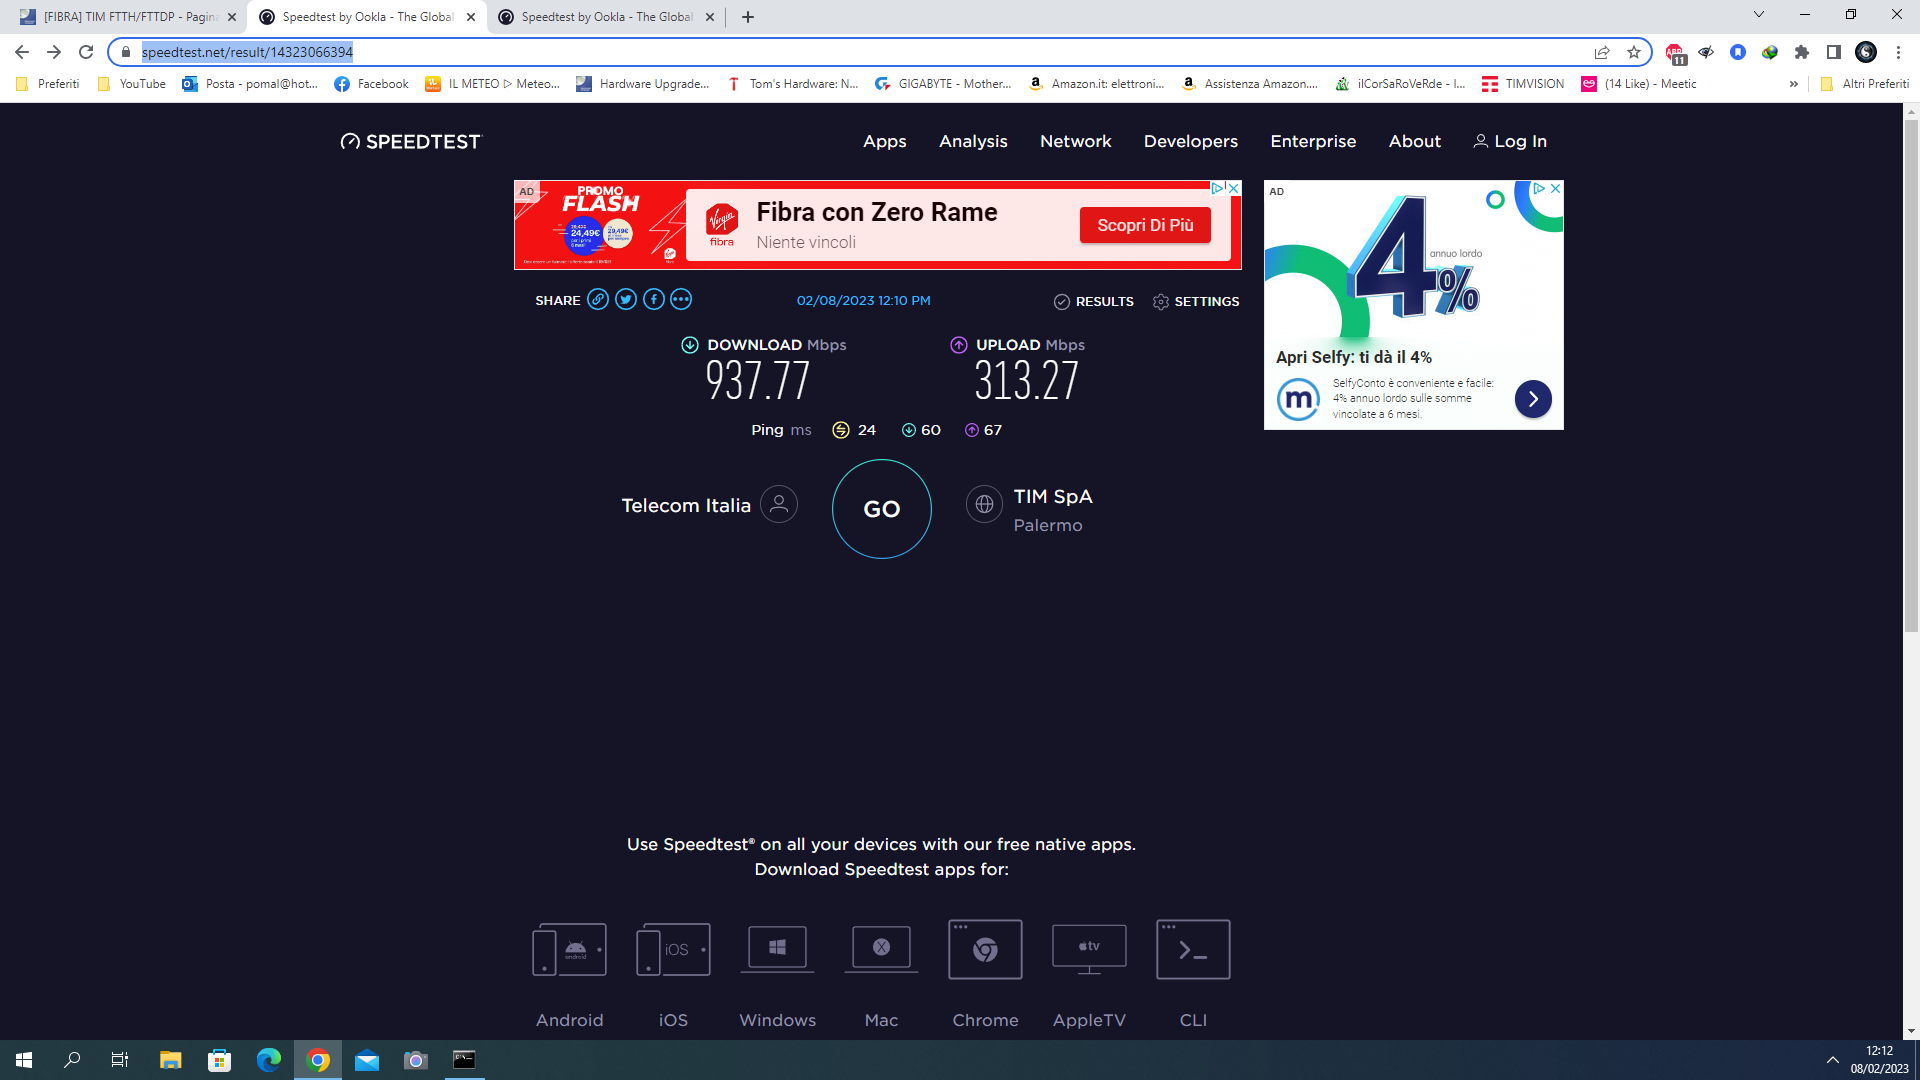1920x1080 pixels.
Task: Bookmark this page with the star icon
Action: (1634, 52)
